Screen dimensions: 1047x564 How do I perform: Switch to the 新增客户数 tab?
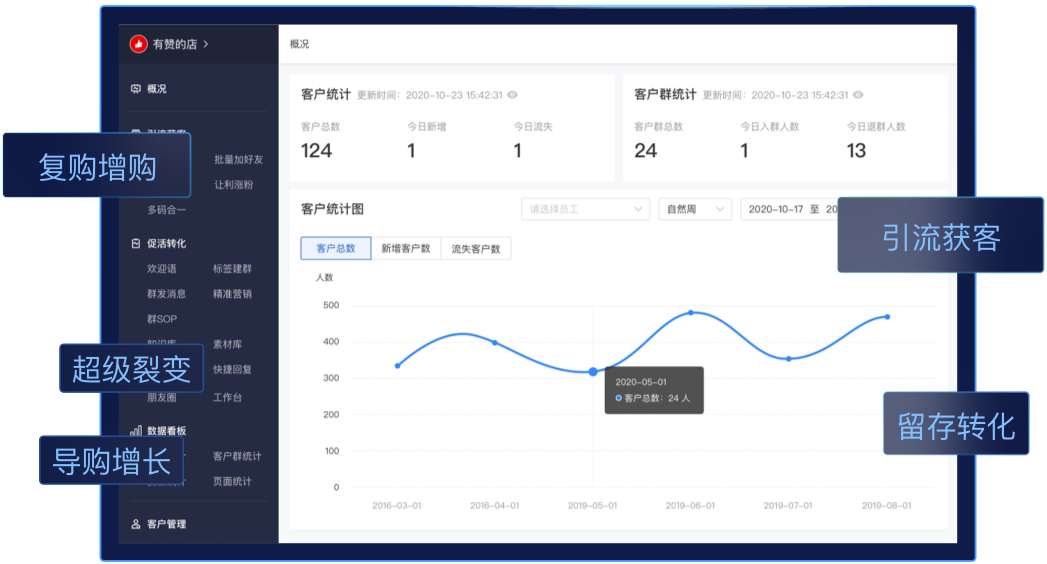[x=405, y=249]
